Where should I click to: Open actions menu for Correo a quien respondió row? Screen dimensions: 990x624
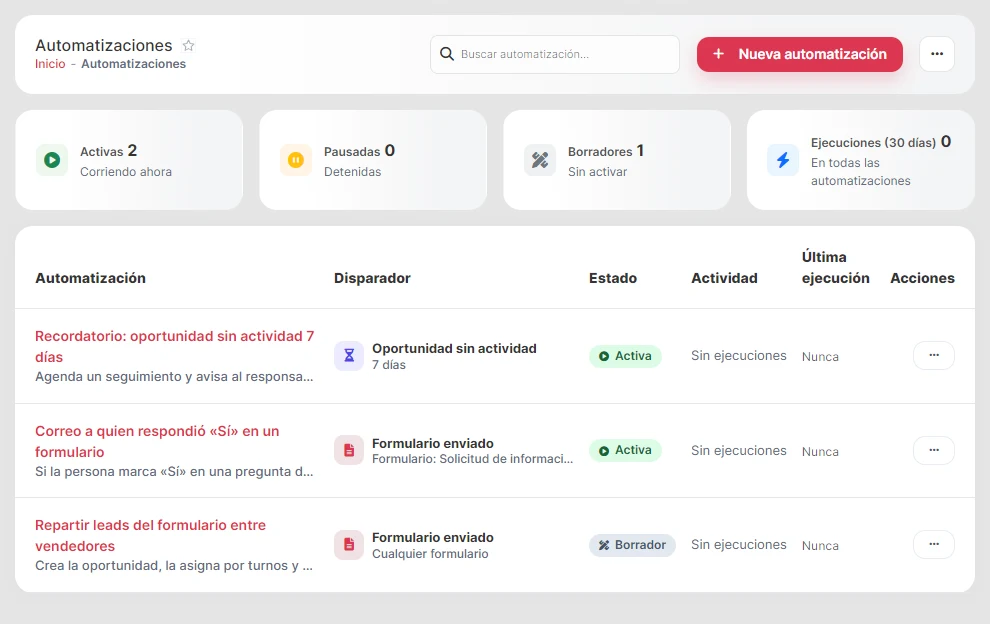point(934,450)
